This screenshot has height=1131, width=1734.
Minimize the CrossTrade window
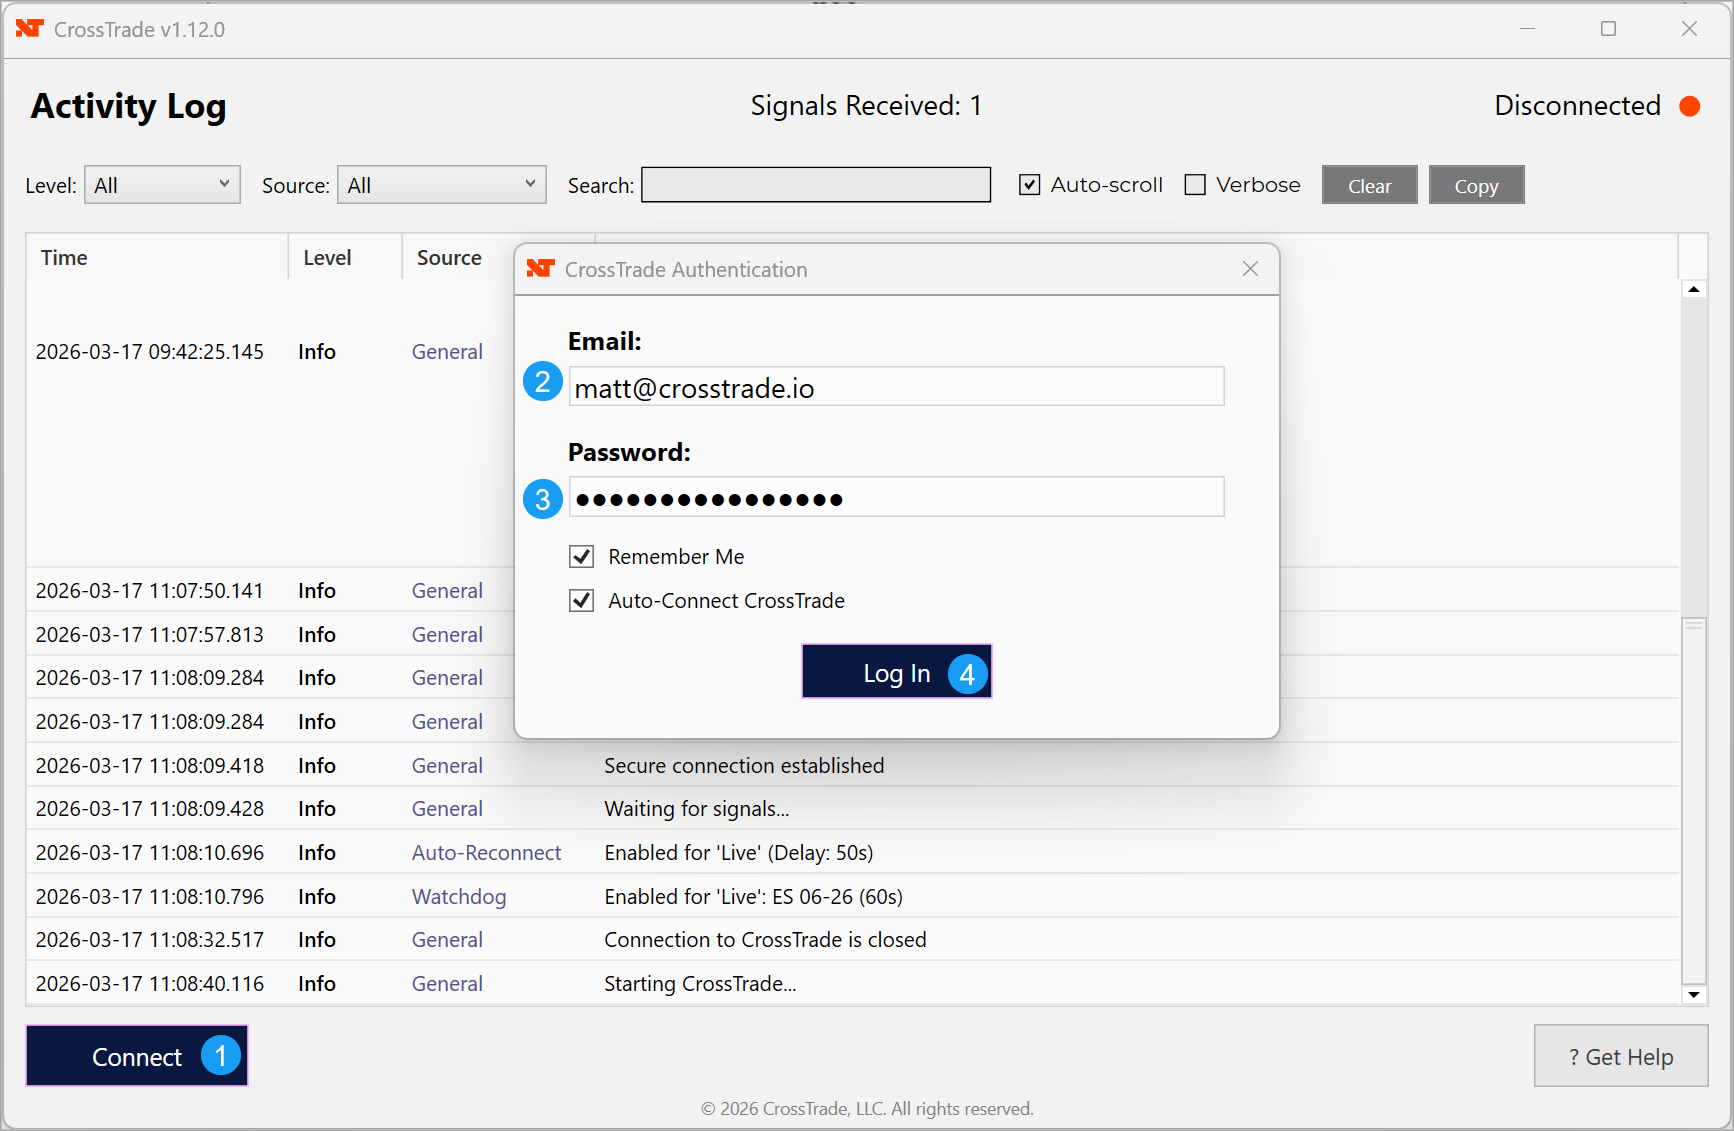point(1527,29)
